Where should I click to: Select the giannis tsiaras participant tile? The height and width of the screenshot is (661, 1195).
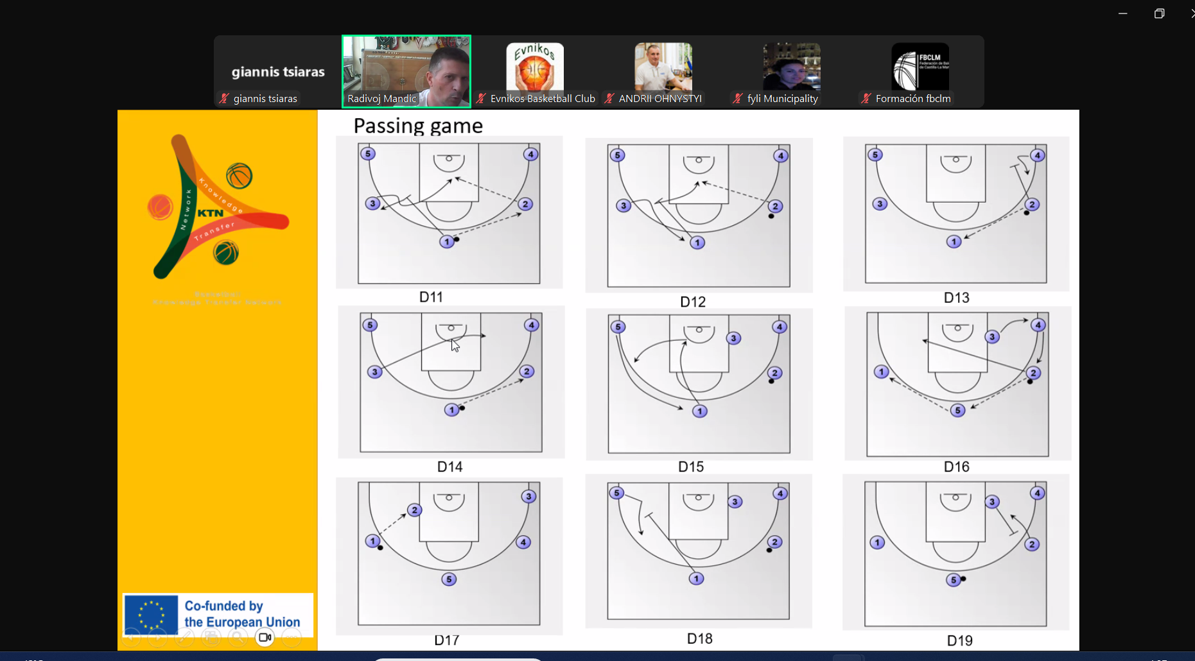point(277,72)
